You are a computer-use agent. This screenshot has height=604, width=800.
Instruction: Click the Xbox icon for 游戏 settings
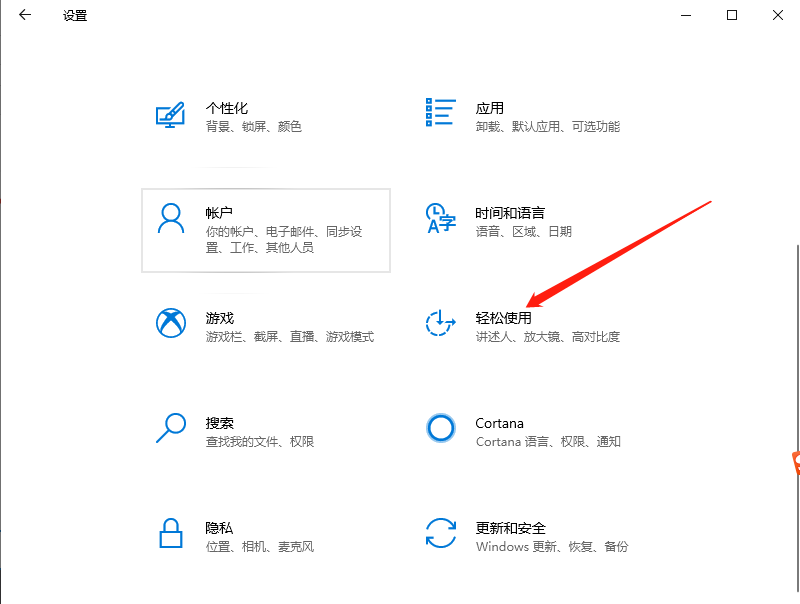point(170,322)
